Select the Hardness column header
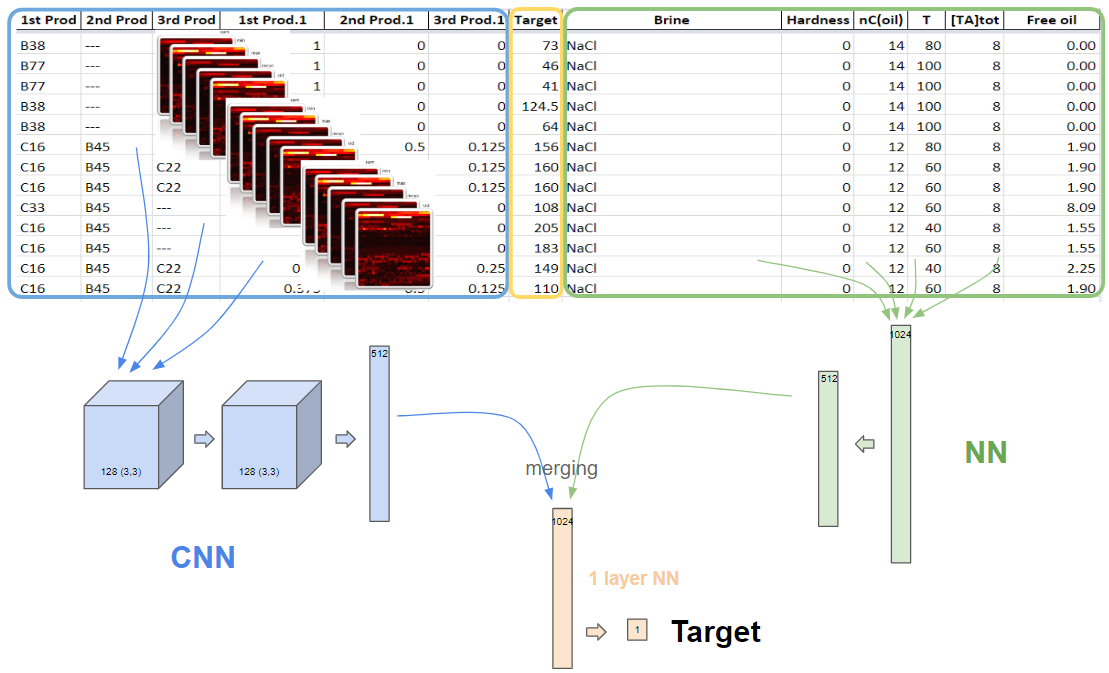1109x673 pixels. (x=818, y=20)
